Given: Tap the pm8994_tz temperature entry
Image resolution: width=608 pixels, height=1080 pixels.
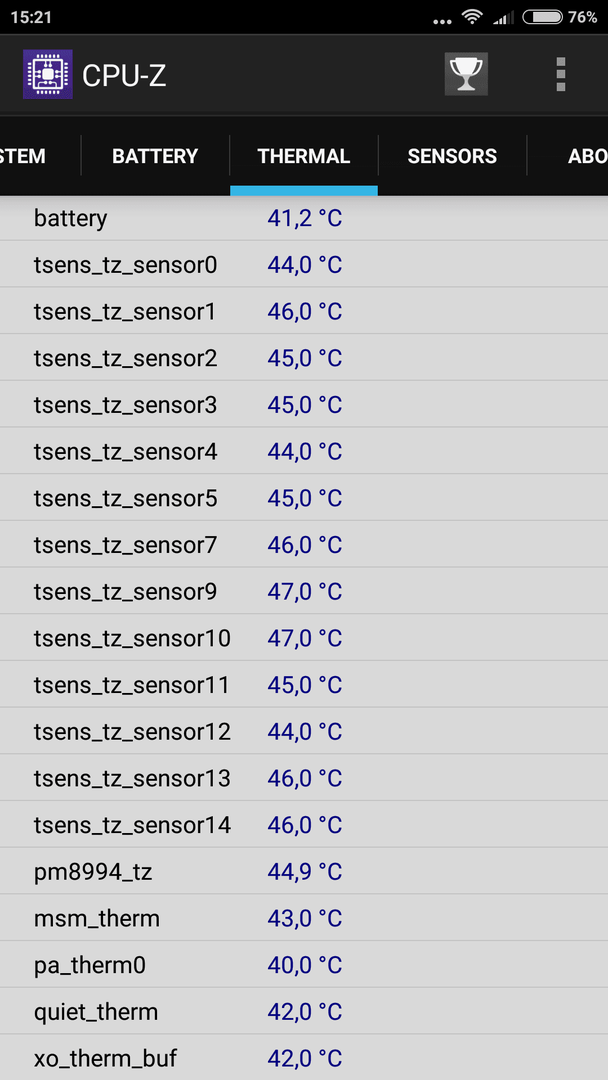Looking at the screenshot, I should click(x=304, y=872).
